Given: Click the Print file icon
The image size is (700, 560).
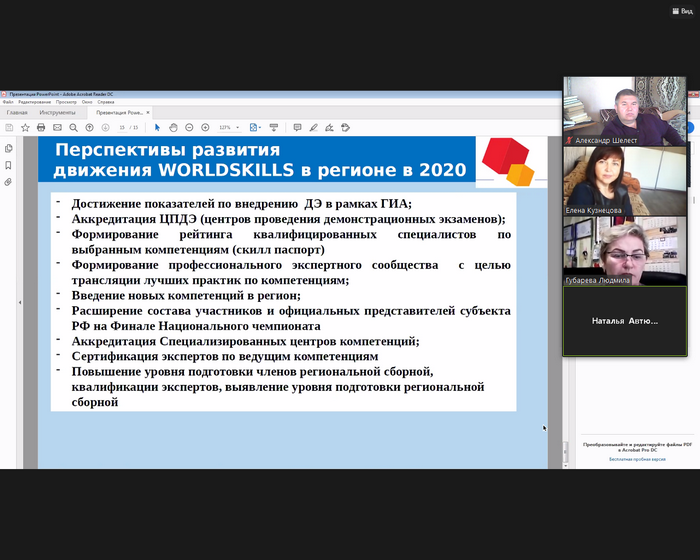Looking at the screenshot, I should click(41, 128).
